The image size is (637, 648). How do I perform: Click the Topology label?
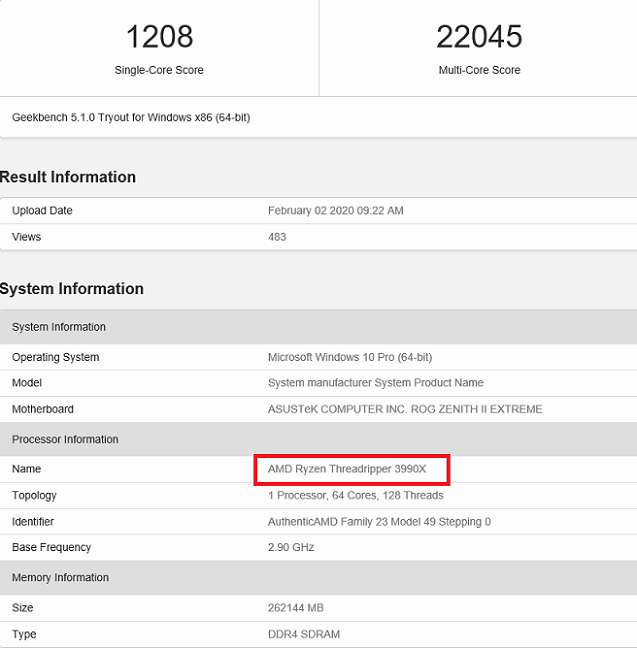[34, 495]
